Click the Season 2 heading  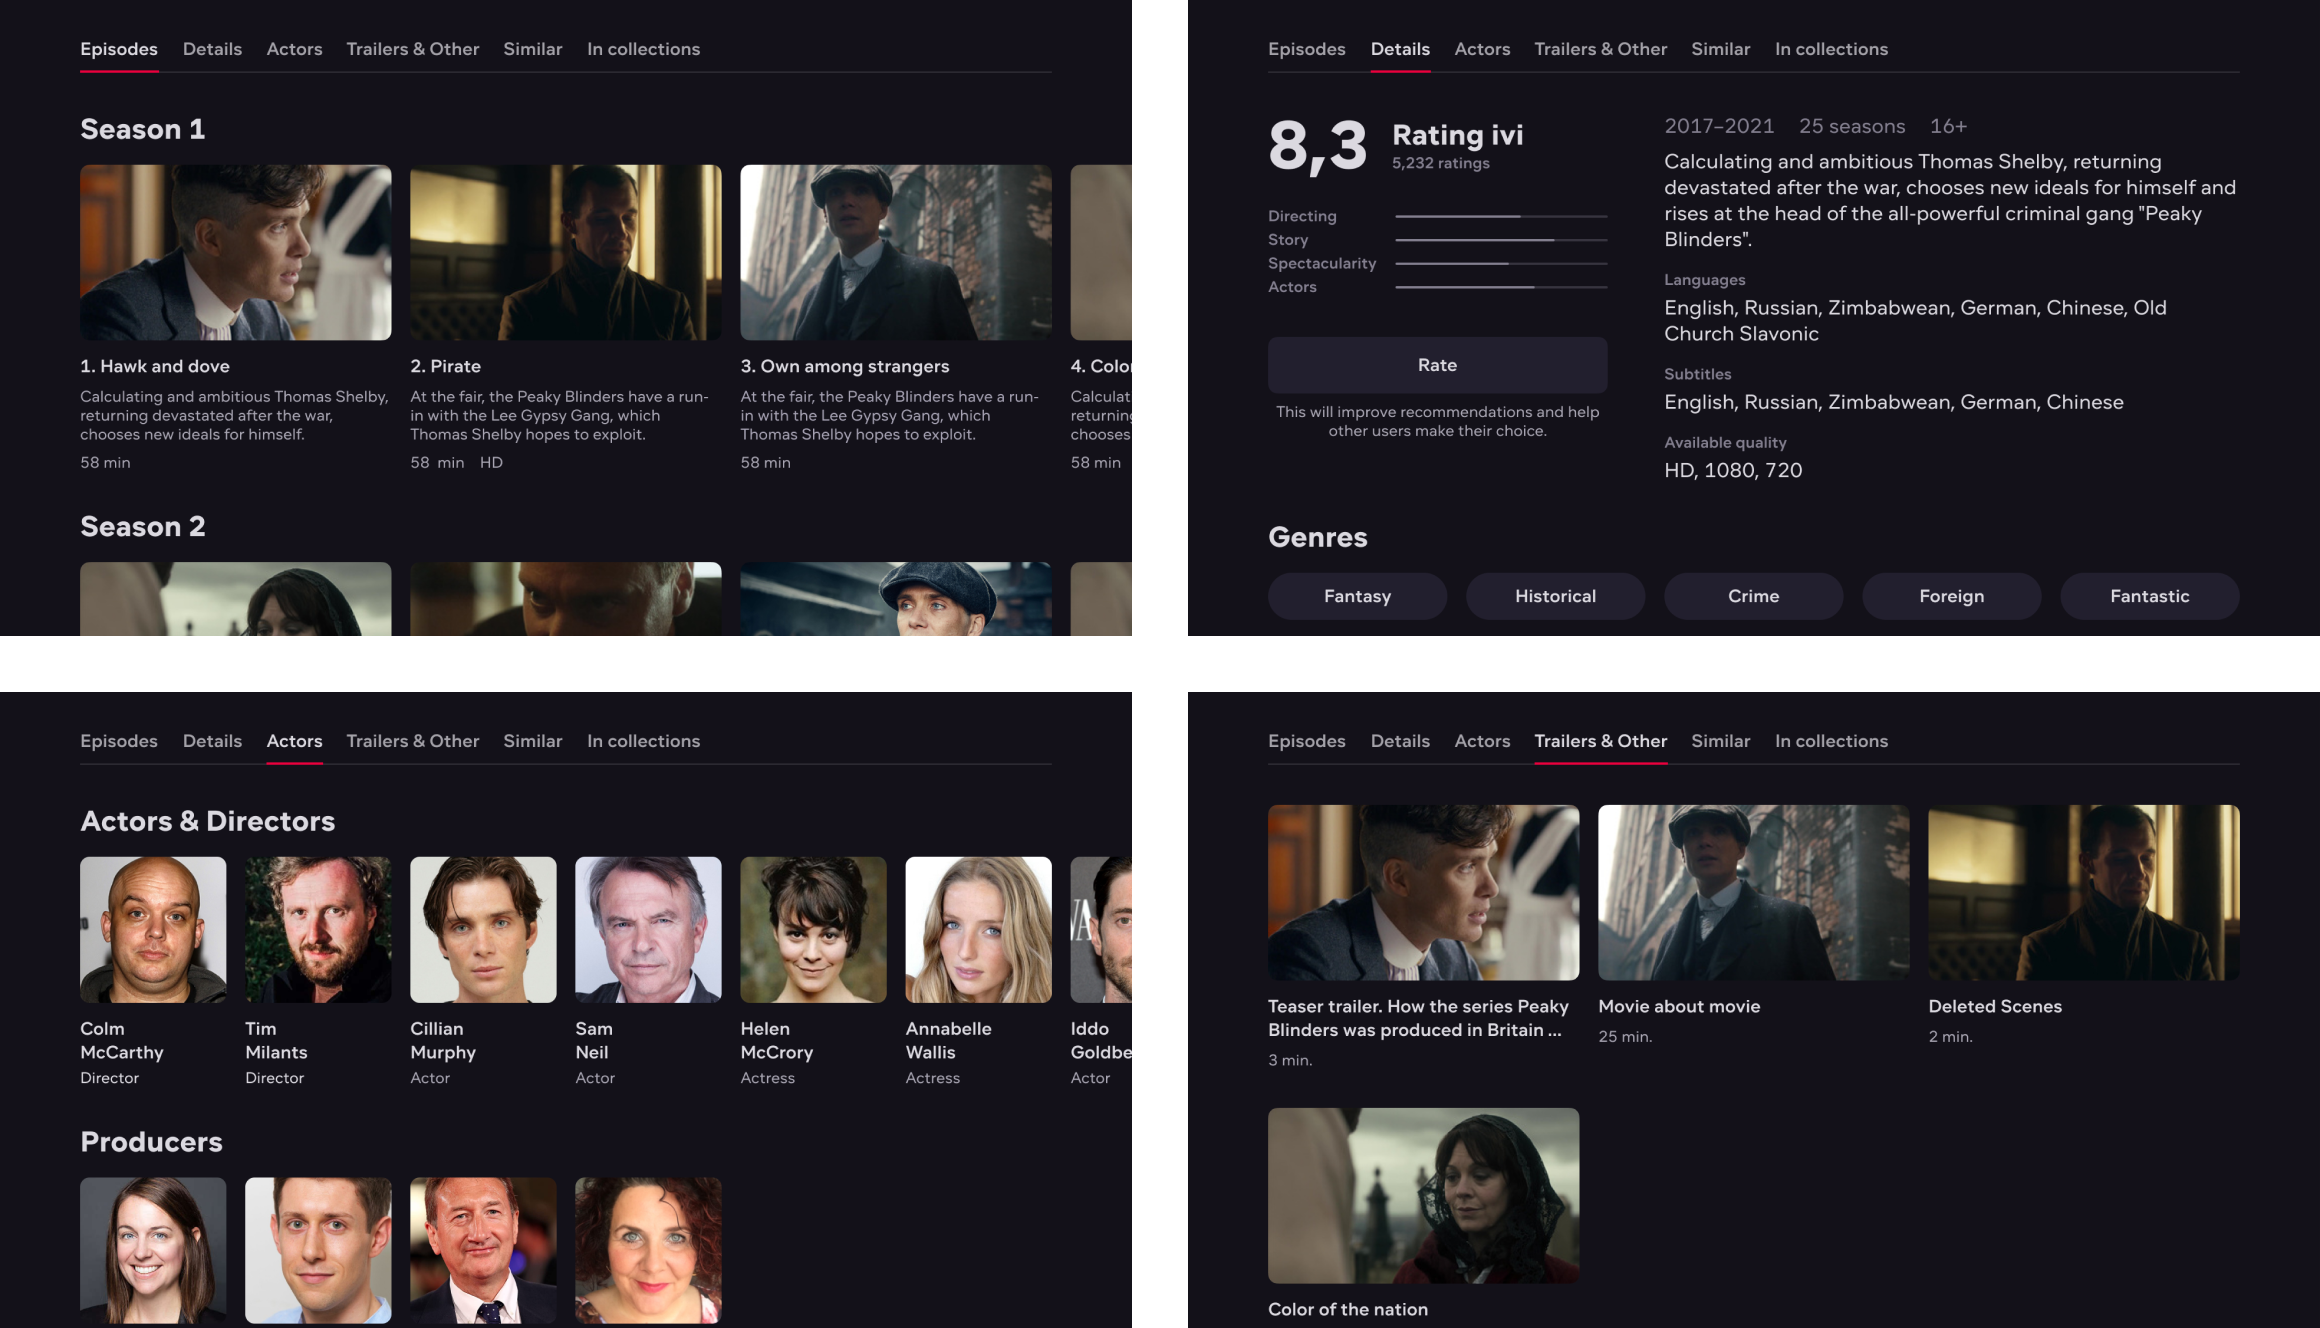142,526
